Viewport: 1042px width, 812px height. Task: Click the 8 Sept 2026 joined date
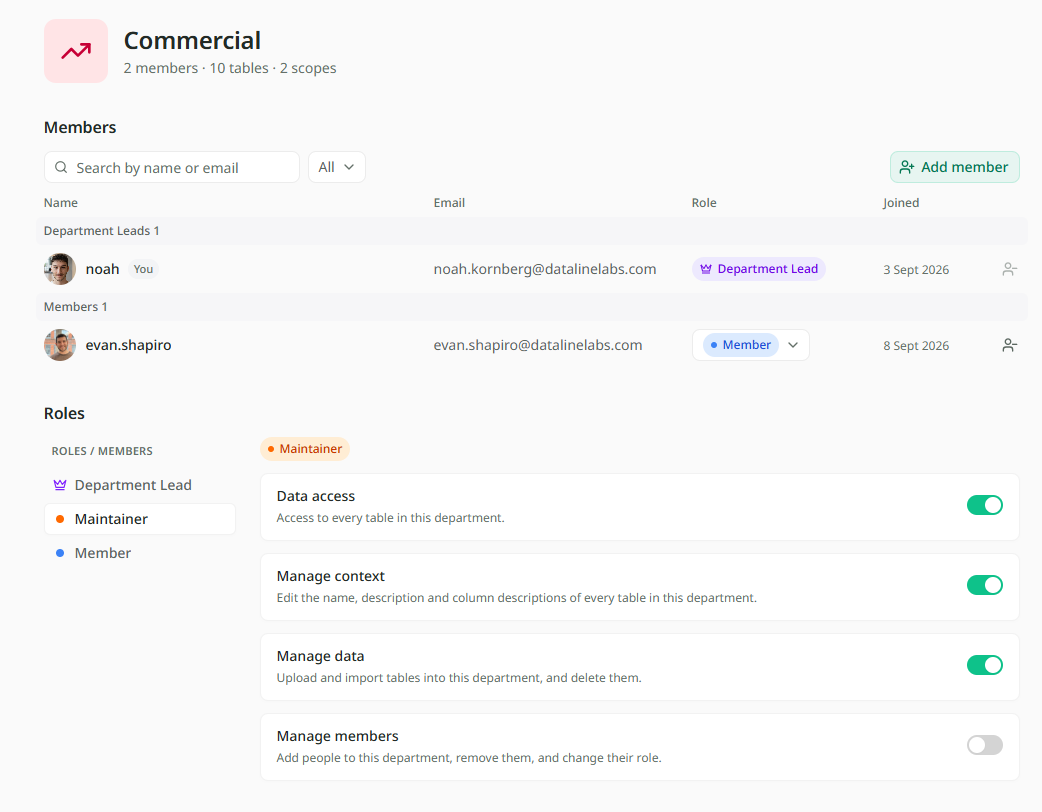click(916, 346)
